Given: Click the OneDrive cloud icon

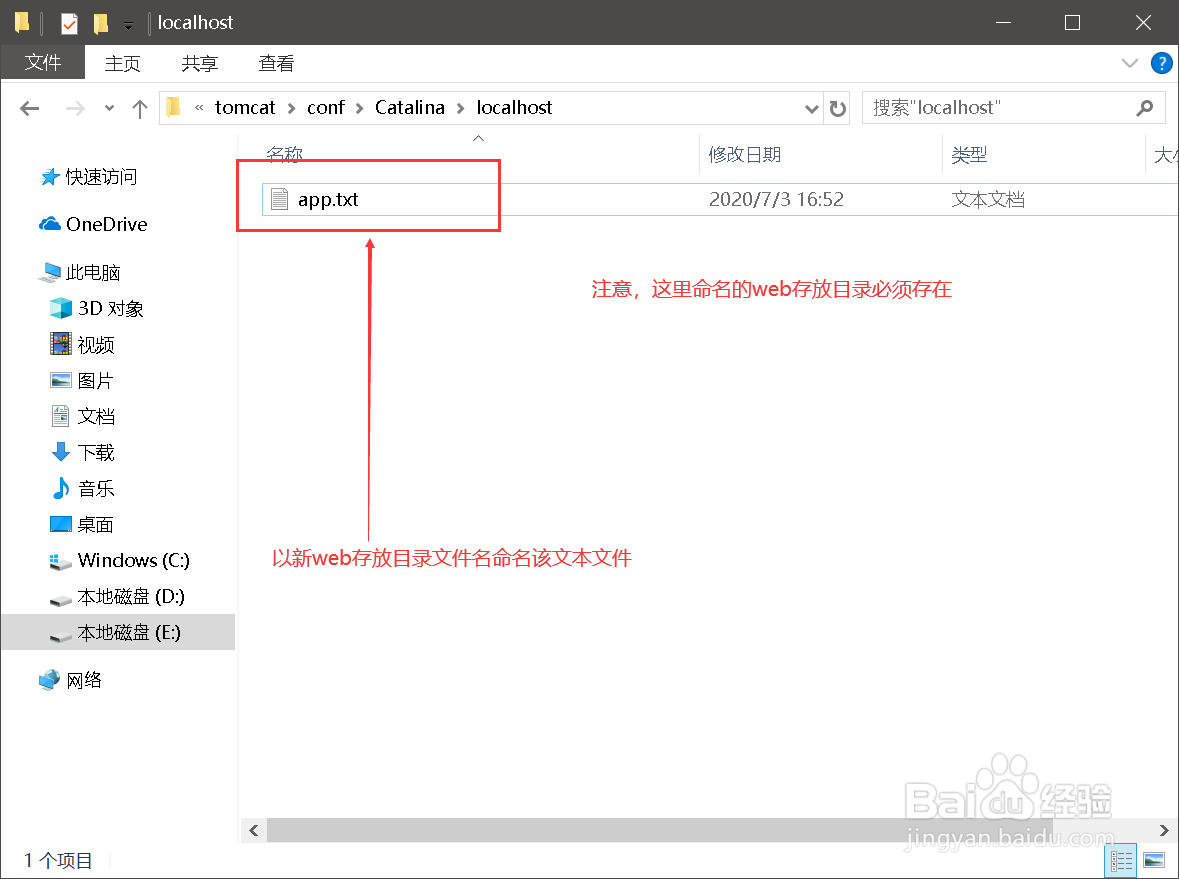Looking at the screenshot, I should 50,224.
